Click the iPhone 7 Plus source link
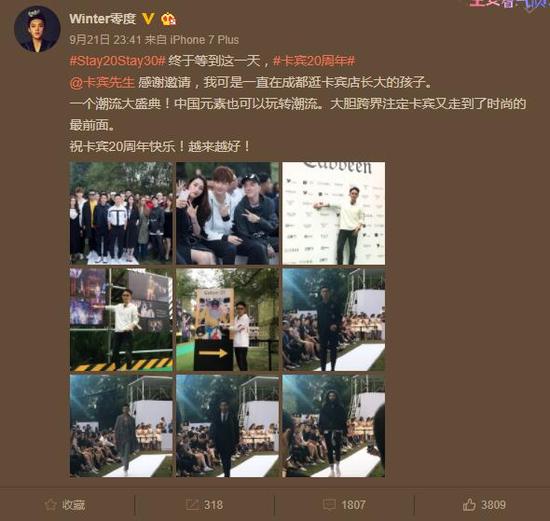 204,40
